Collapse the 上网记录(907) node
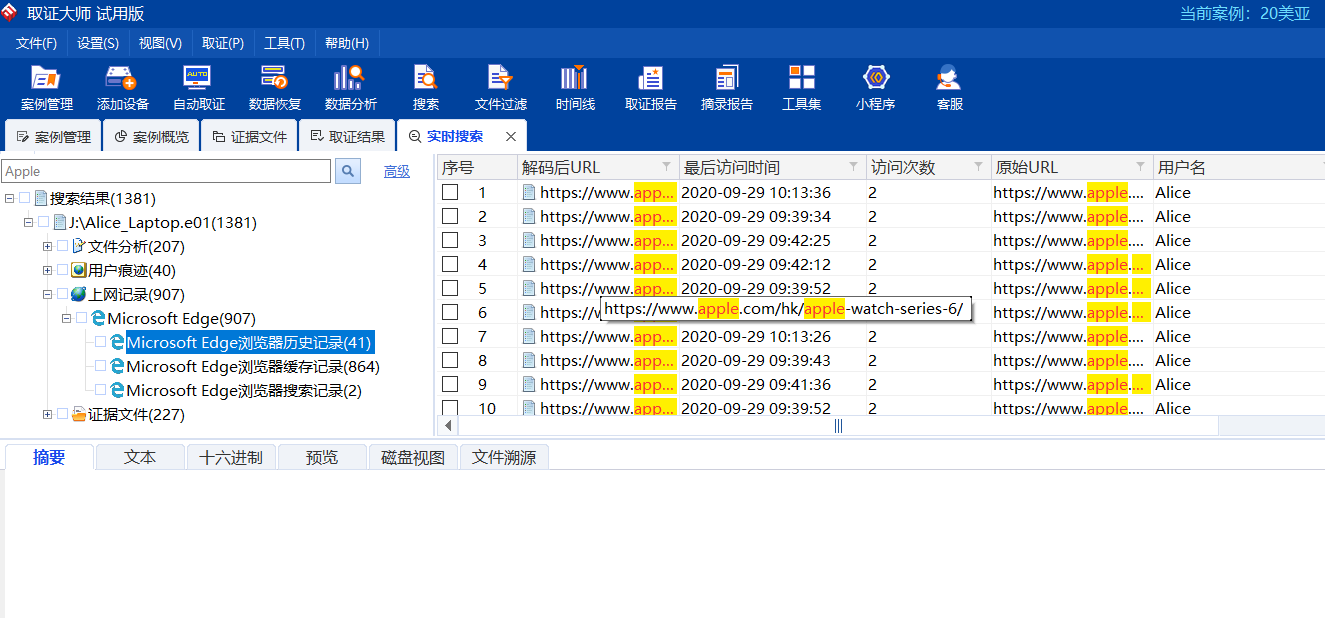 pyautogui.click(x=47, y=294)
